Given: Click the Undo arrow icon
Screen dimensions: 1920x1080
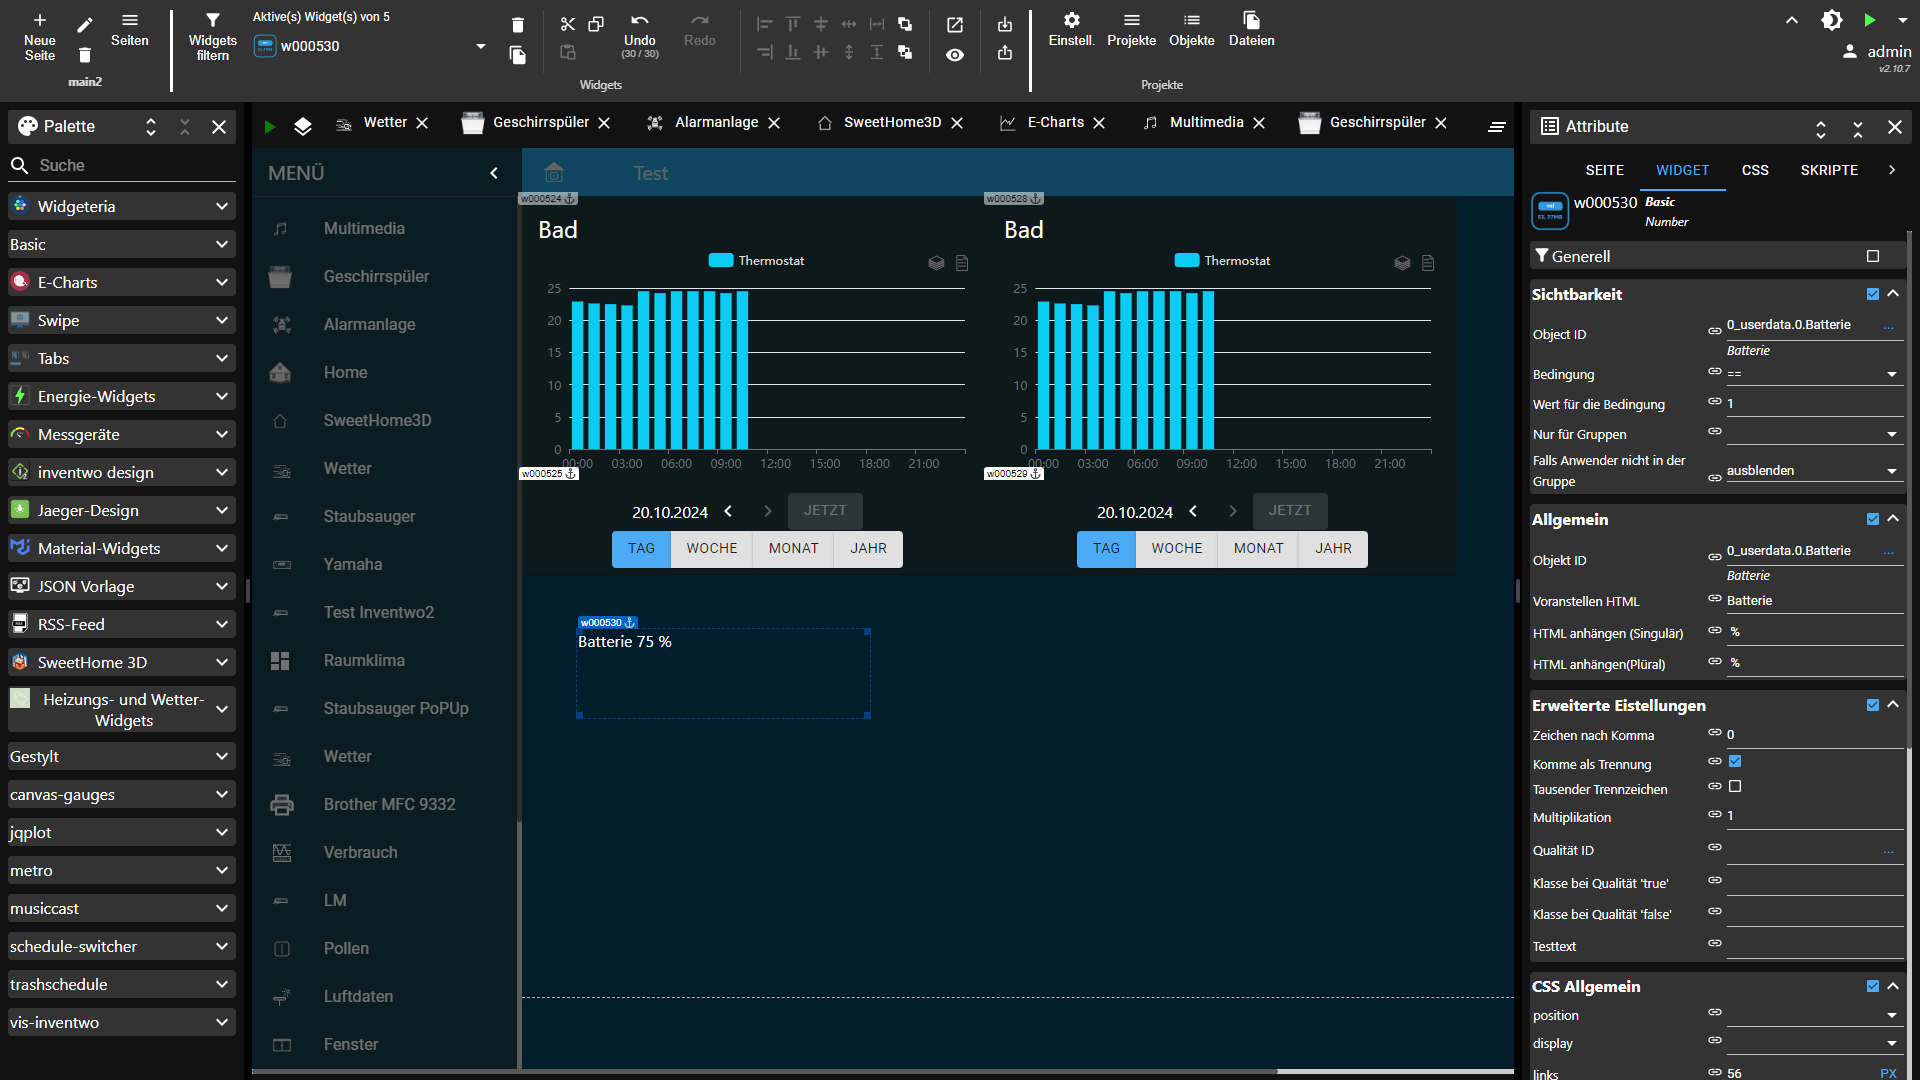Looking at the screenshot, I should click(639, 20).
